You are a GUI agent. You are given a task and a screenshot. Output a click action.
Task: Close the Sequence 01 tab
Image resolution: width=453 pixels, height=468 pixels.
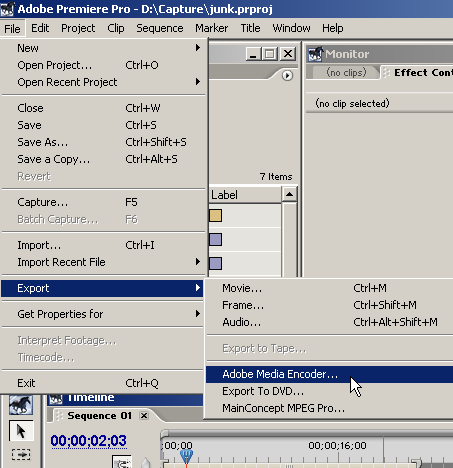coord(144,416)
